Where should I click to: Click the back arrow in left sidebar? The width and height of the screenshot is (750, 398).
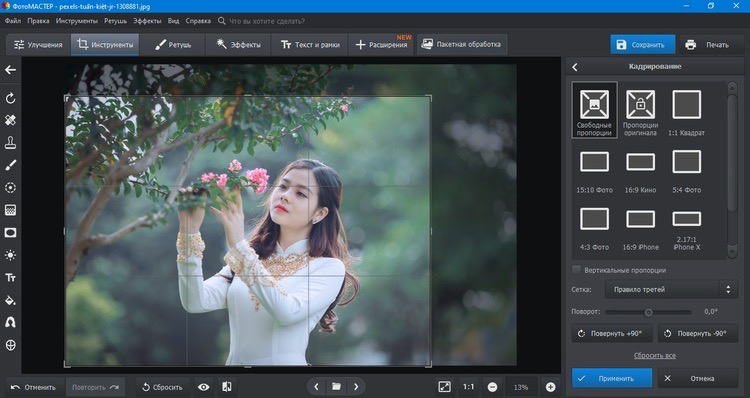pos(11,70)
